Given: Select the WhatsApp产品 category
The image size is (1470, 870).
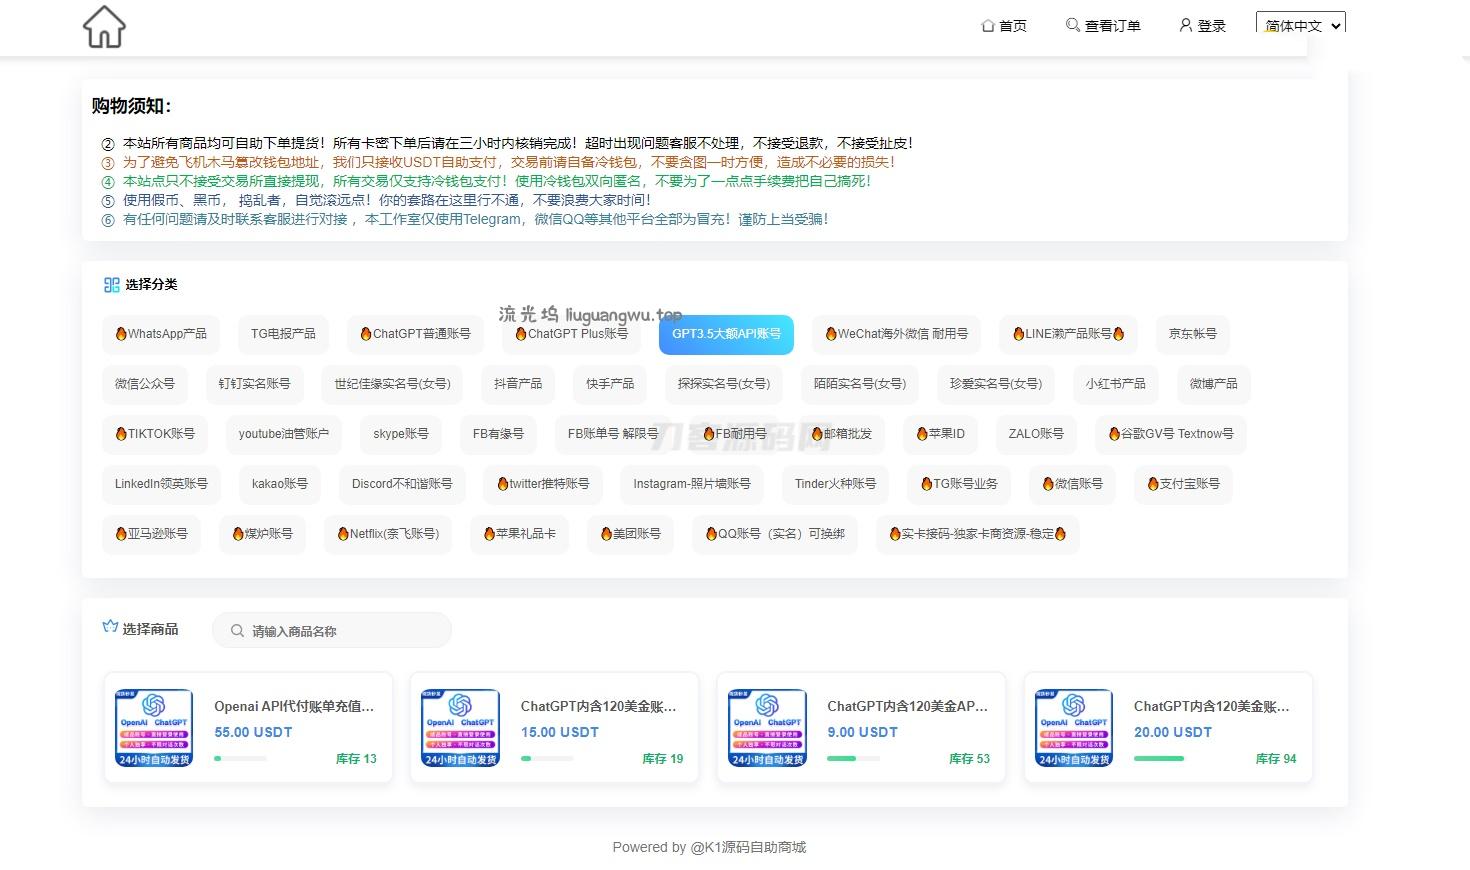Looking at the screenshot, I should point(161,334).
